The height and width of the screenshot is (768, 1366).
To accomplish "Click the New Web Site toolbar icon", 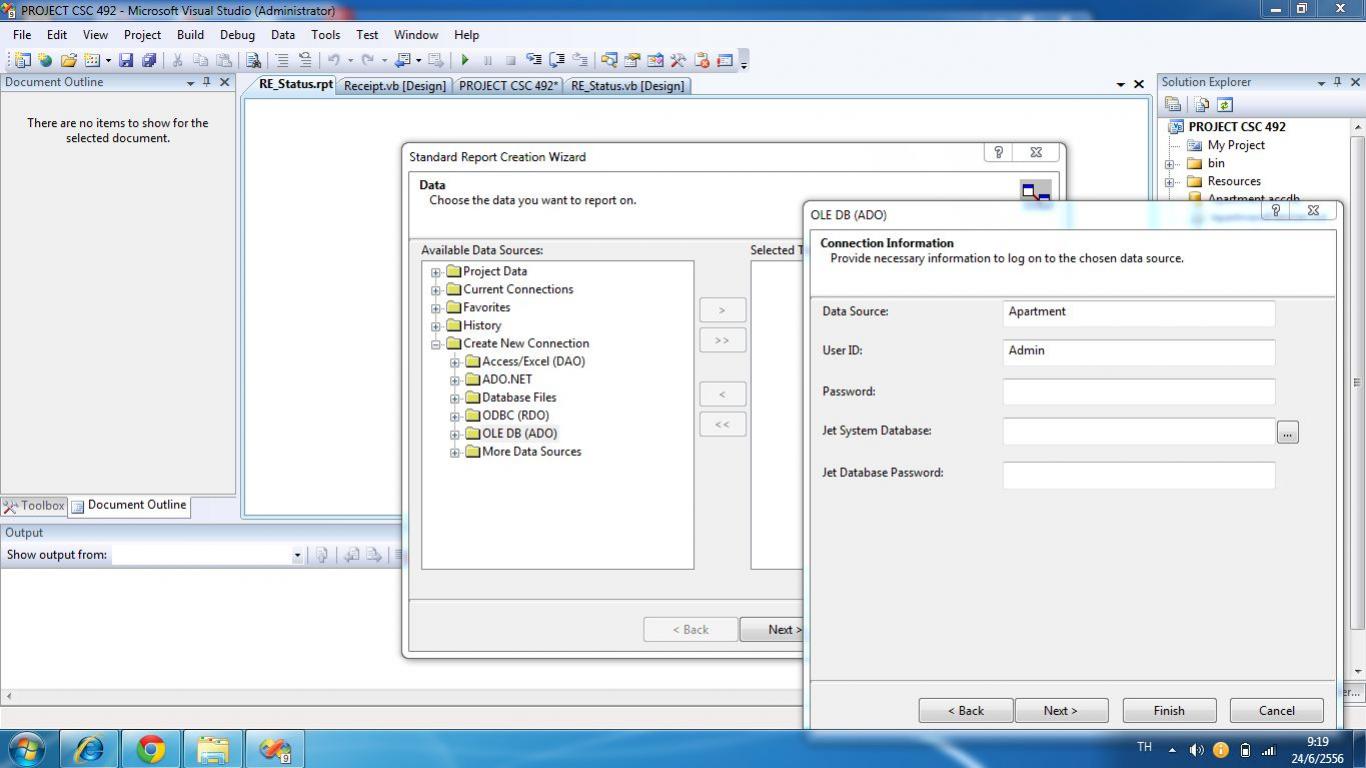I will tap(45, 60).
